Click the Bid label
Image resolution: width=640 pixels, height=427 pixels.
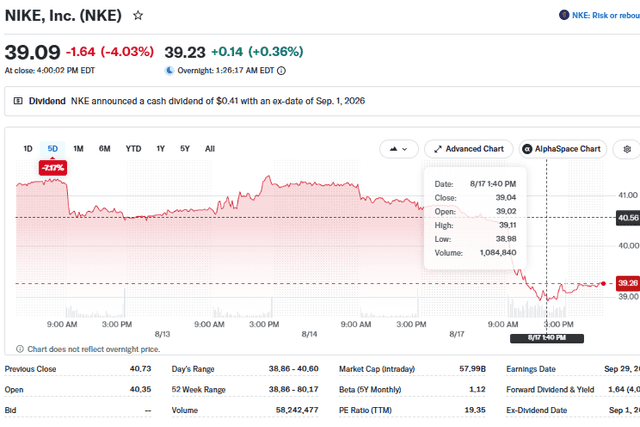(x=11, y=410)
